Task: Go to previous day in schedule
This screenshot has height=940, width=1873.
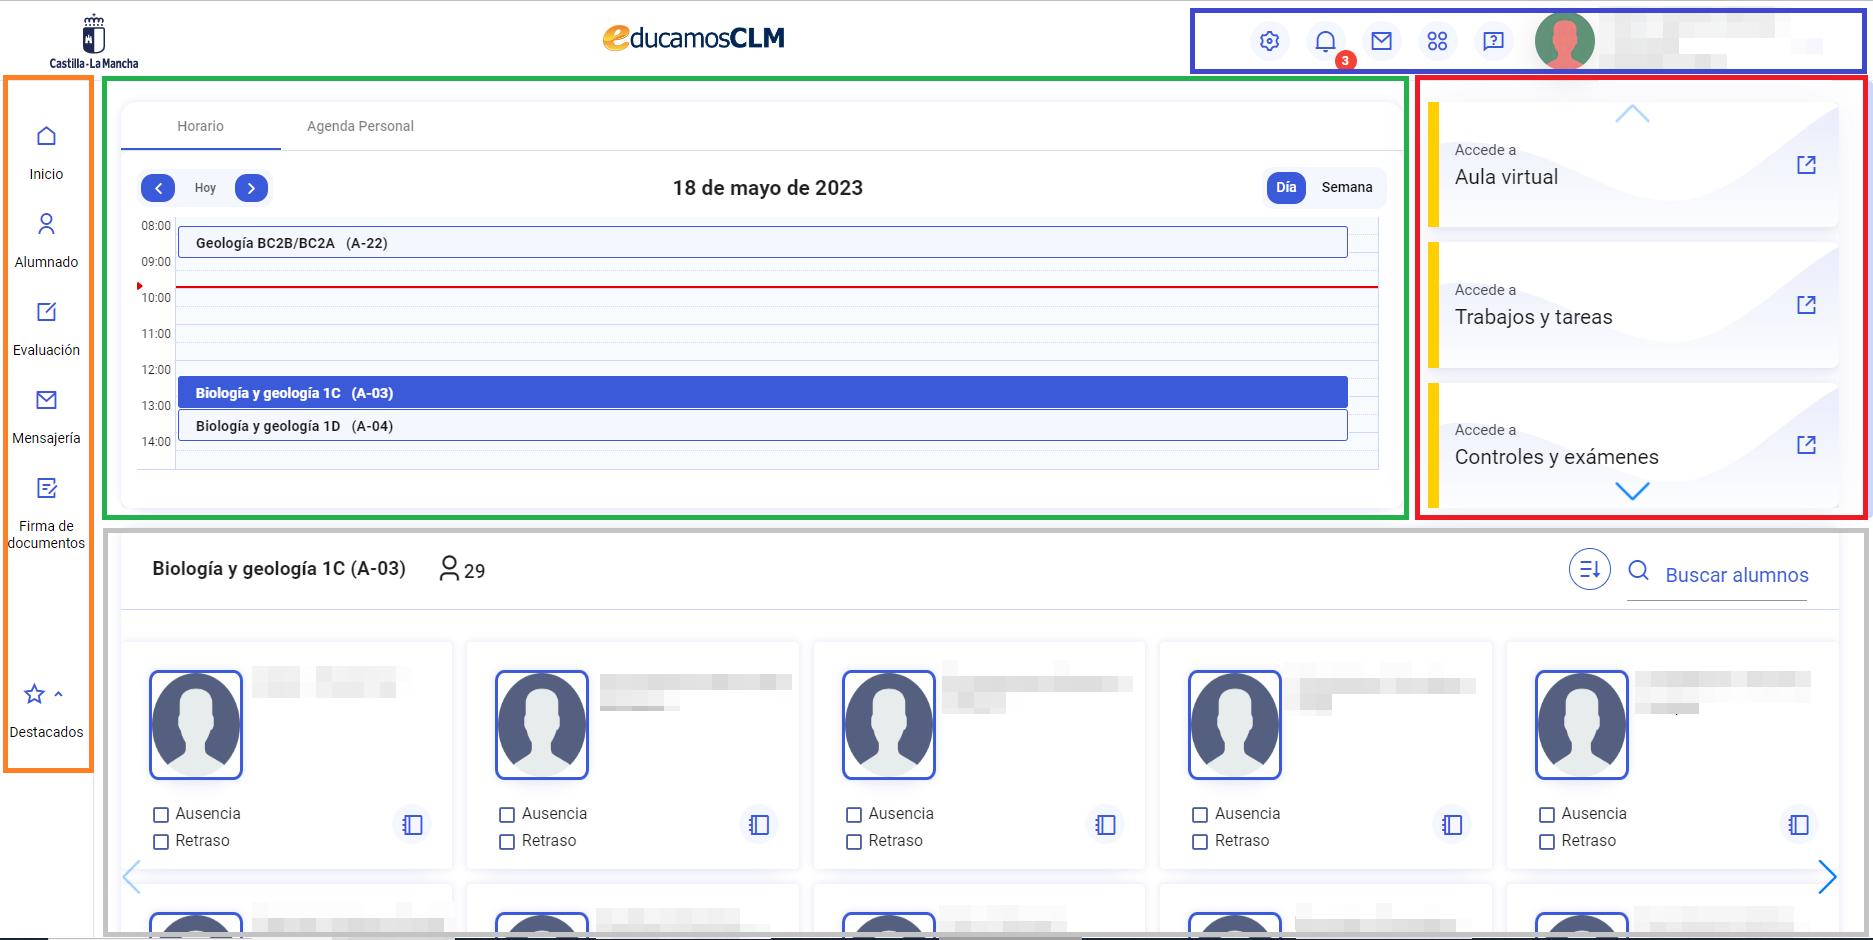Action: 158,188
